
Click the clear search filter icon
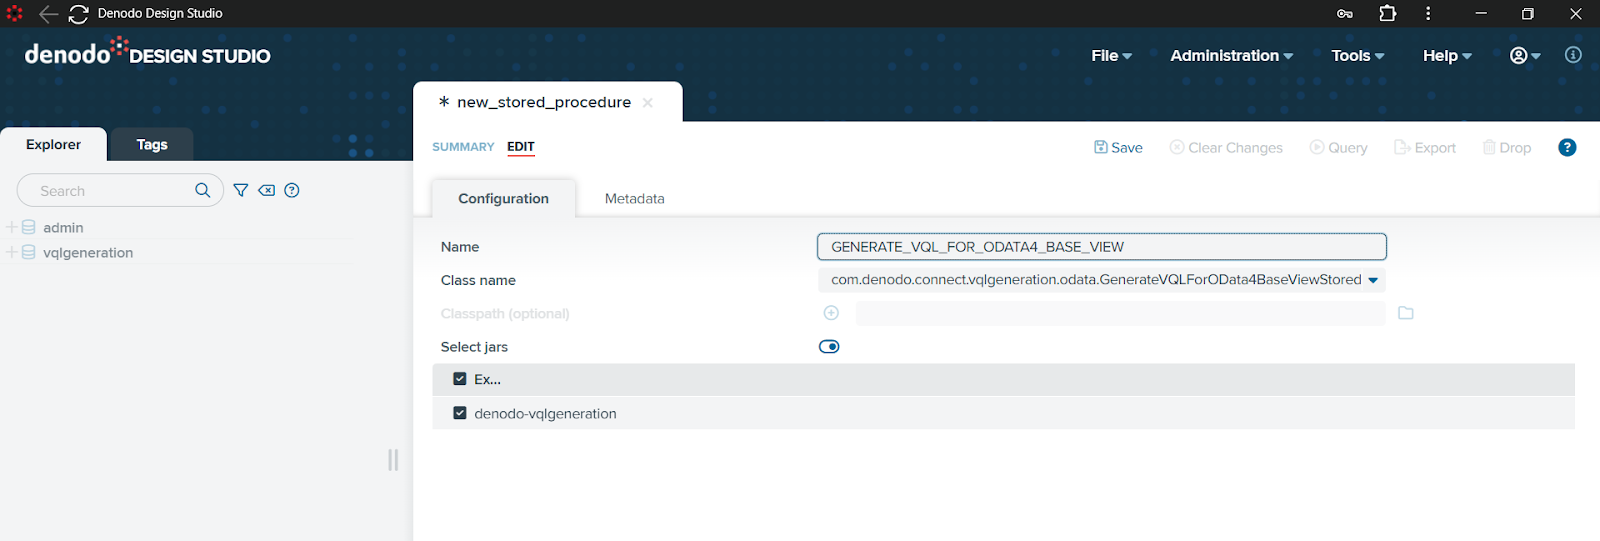coord(267,190)
